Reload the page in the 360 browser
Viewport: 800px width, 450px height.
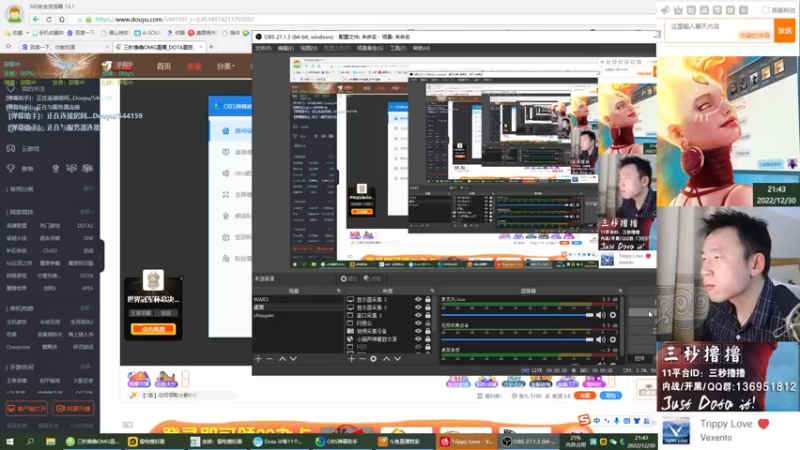pos(49,19)
